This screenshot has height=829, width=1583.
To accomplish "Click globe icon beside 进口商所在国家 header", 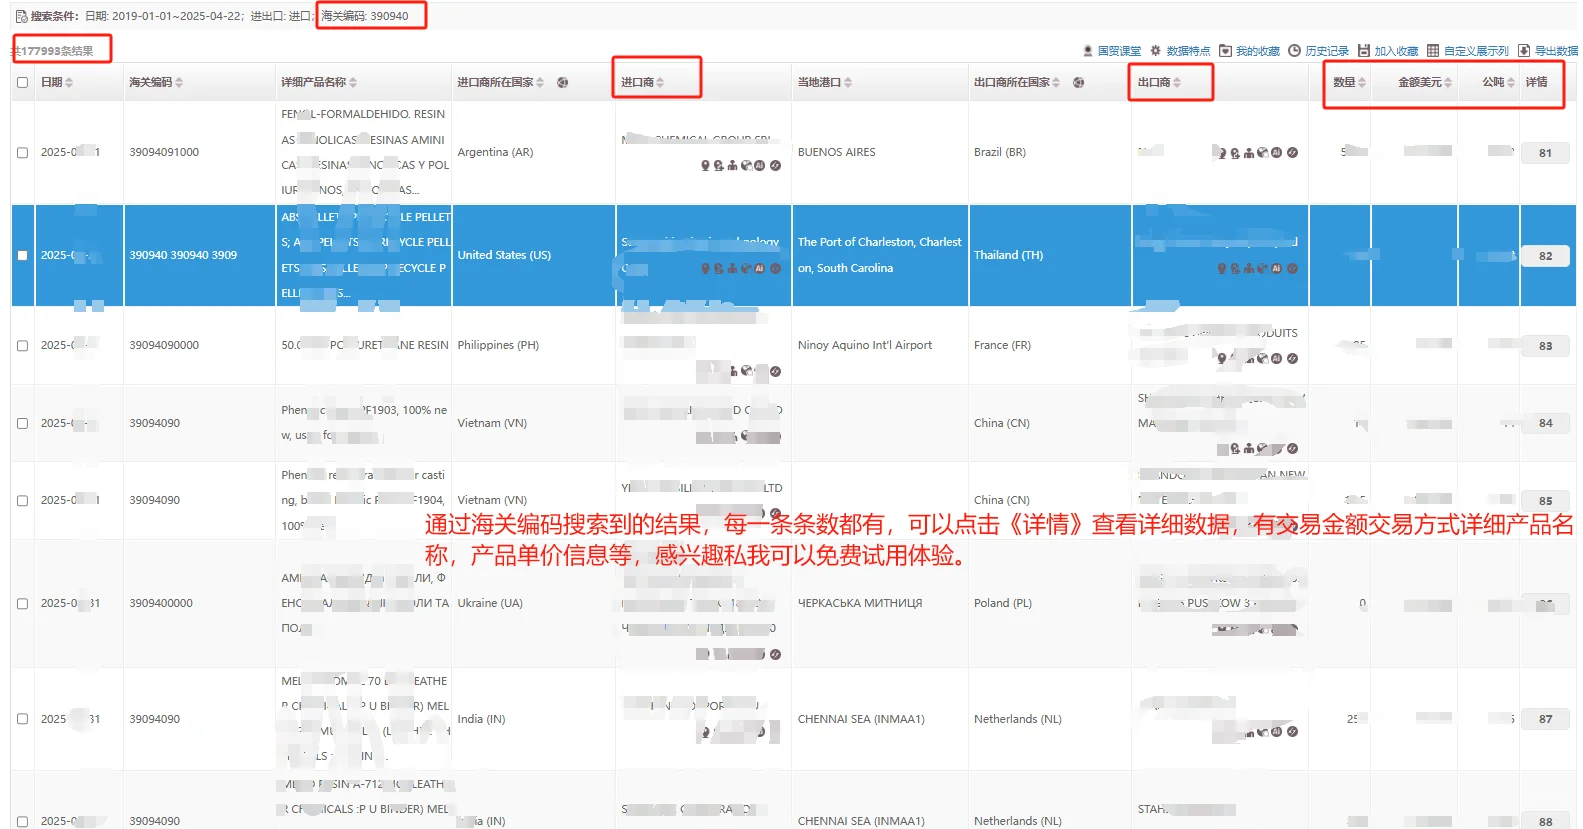I will [x=562, y=82].
